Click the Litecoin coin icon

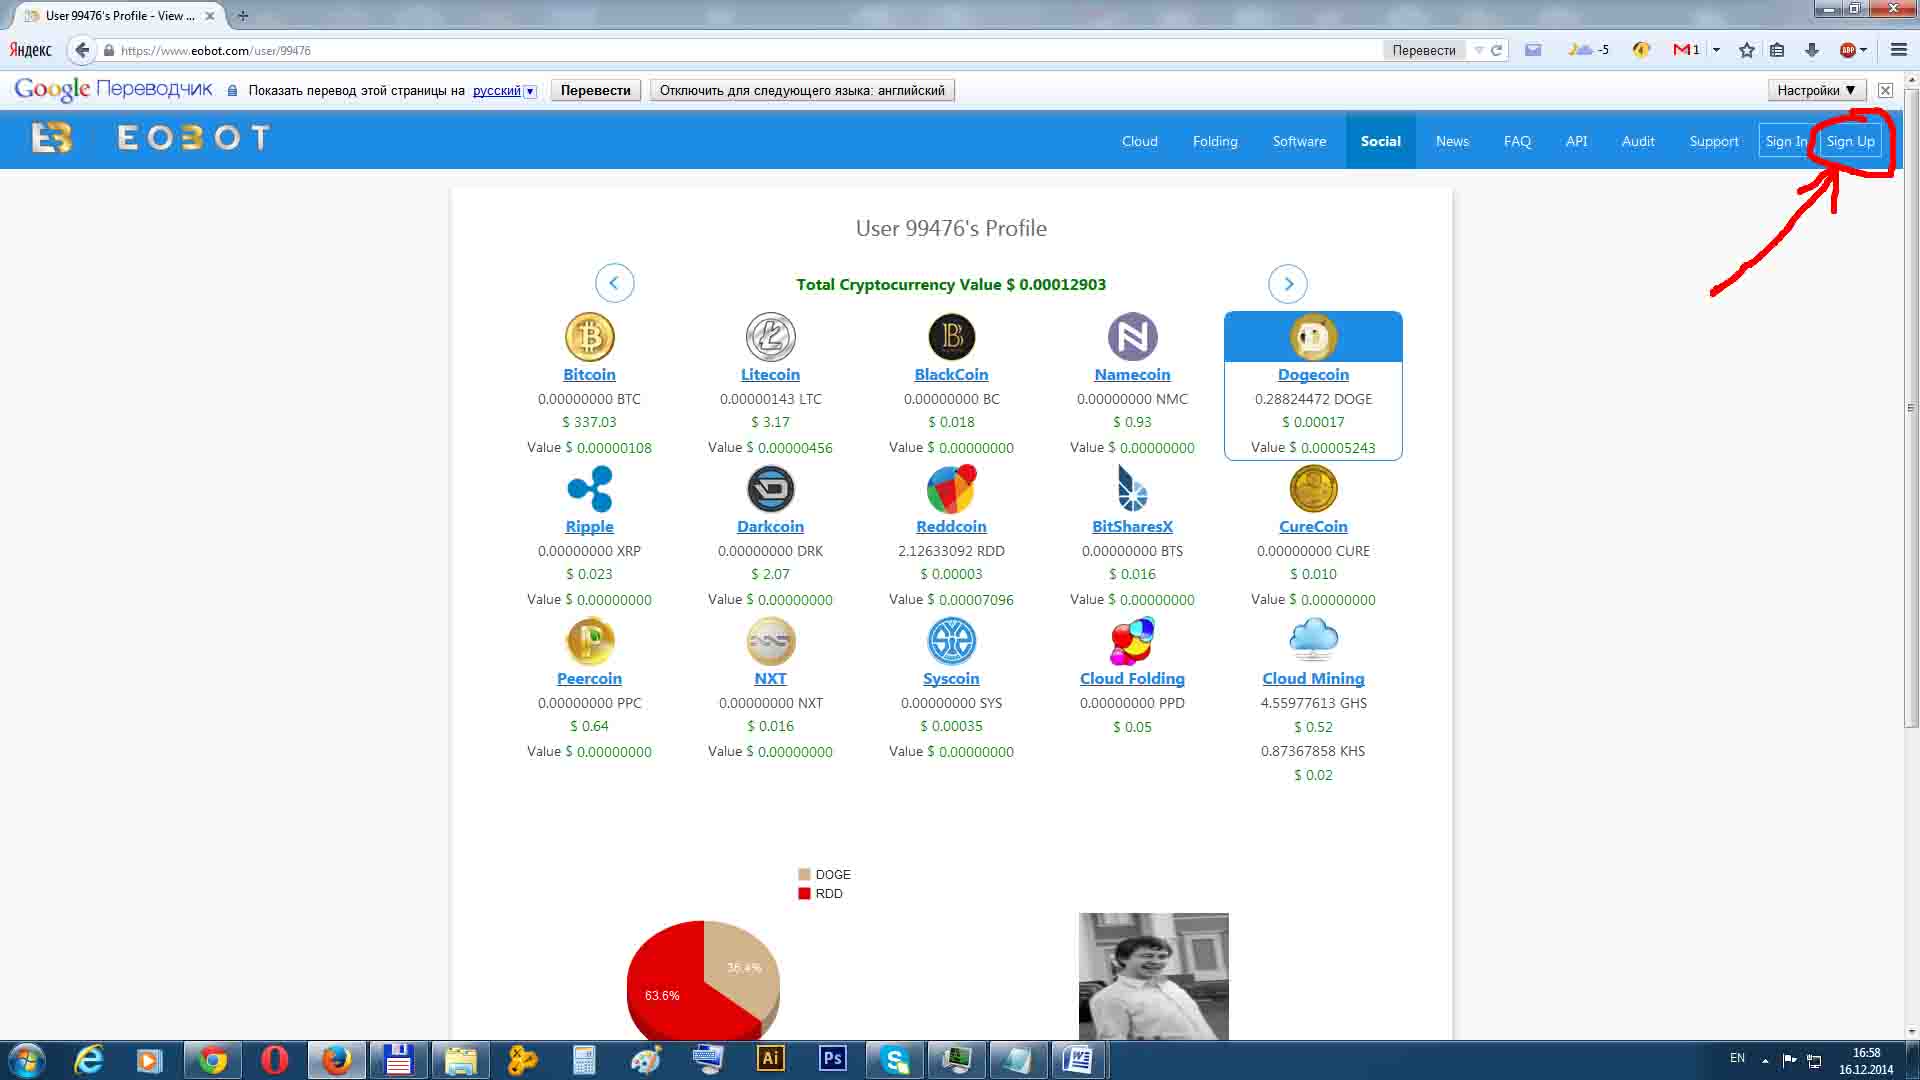[x=770, y=337]
